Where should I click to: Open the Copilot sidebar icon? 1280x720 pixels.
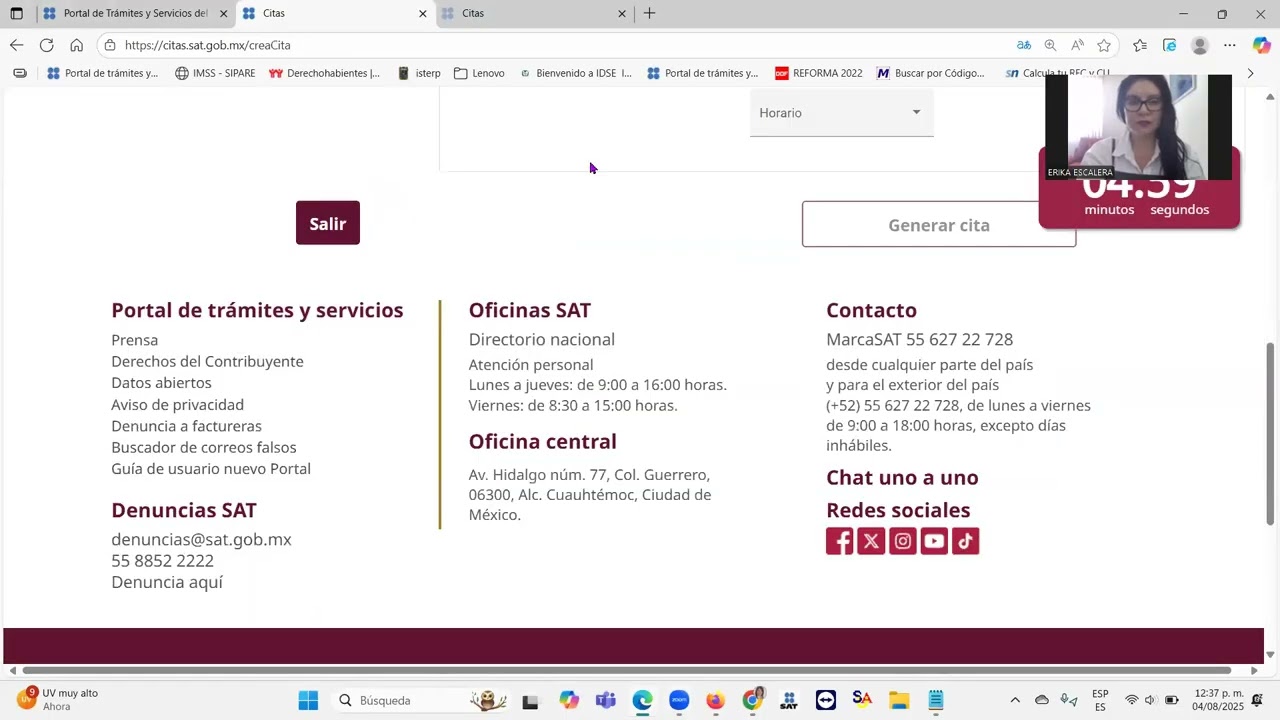tap(1262, 45)
